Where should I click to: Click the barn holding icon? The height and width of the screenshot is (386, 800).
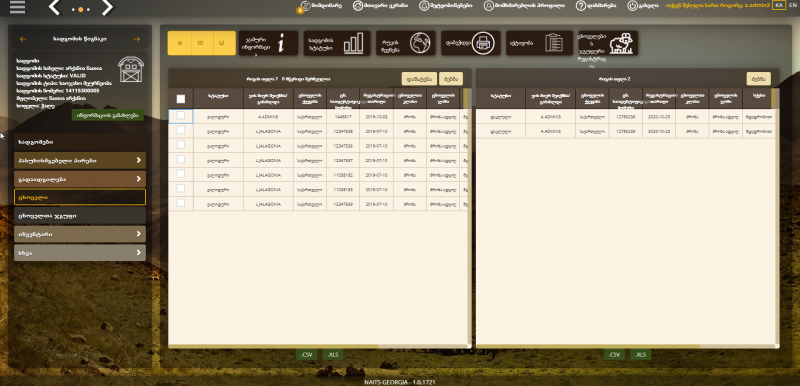pyautogui.click(x=131, y=69)
